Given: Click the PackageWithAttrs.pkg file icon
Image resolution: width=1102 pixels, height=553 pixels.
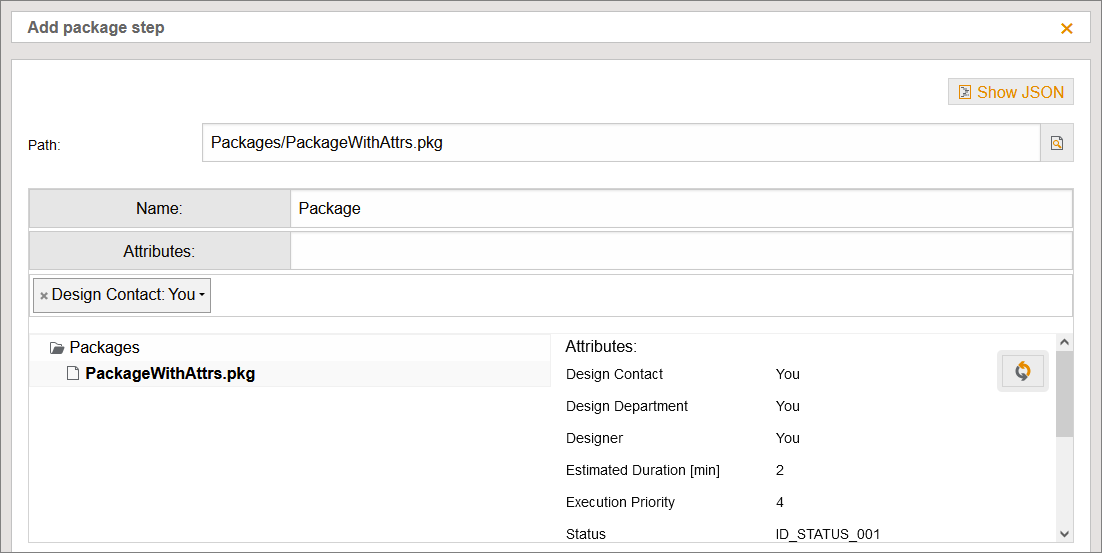Looking at the screenshot, I should coord(72,373).
